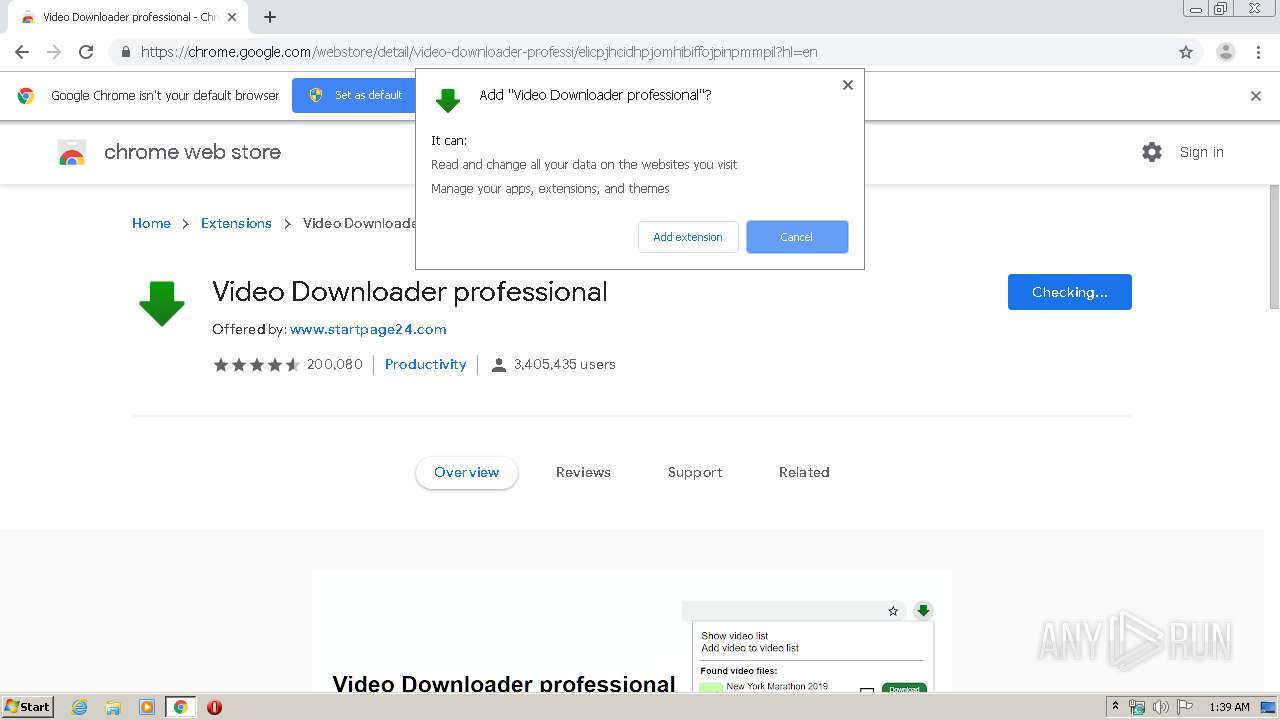The height and width of the screenshot is (720, 1280).
Task: Open the Extensions breadcrumb link
Action: click(x=236, y=223)
